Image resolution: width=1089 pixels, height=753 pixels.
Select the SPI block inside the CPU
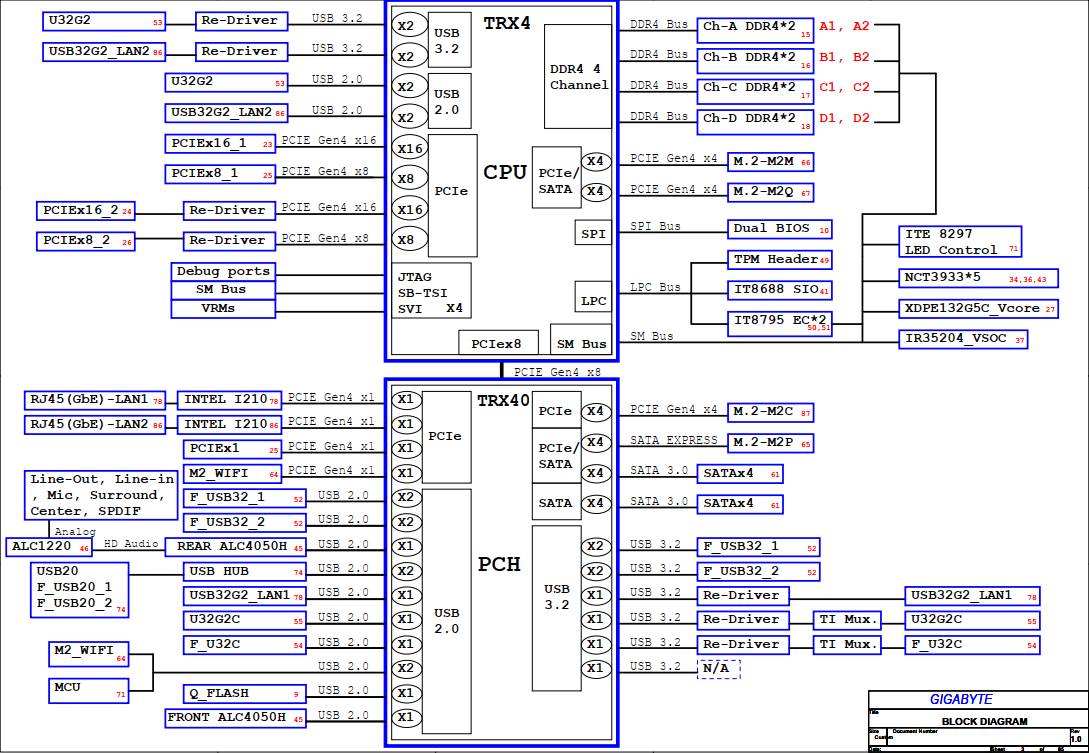click(x=593, y=233)
